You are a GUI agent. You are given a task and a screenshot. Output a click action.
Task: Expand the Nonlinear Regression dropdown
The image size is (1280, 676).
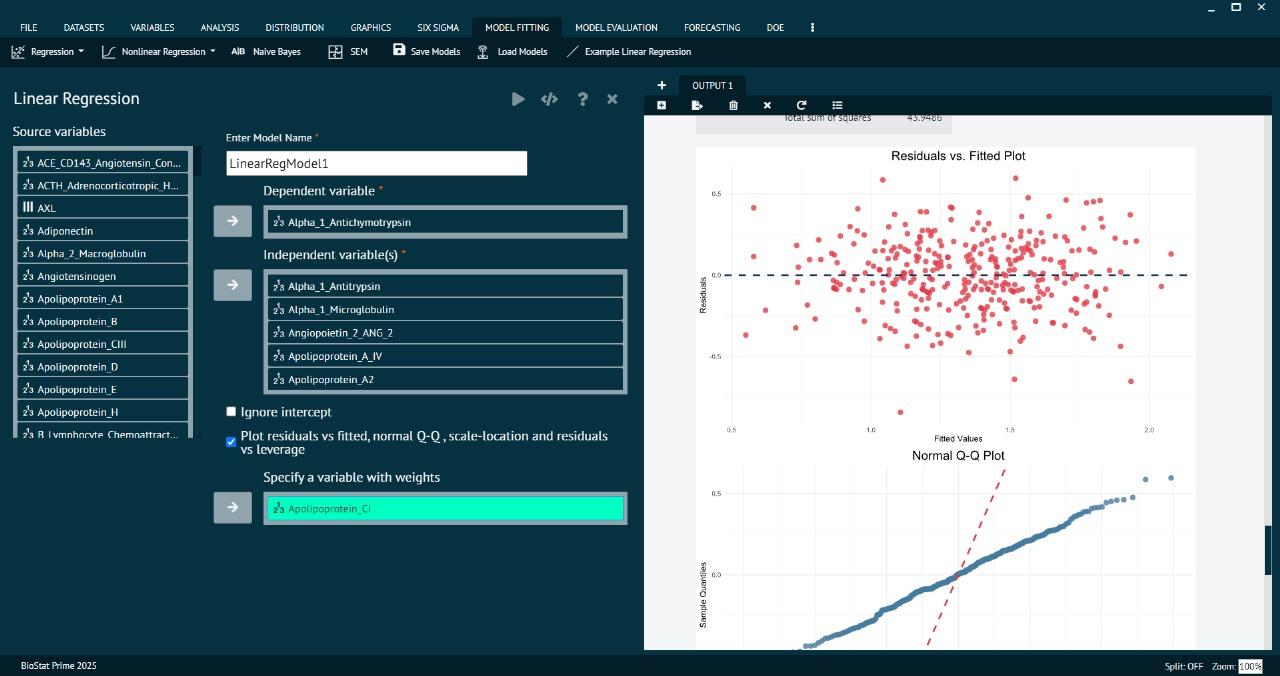162,51
